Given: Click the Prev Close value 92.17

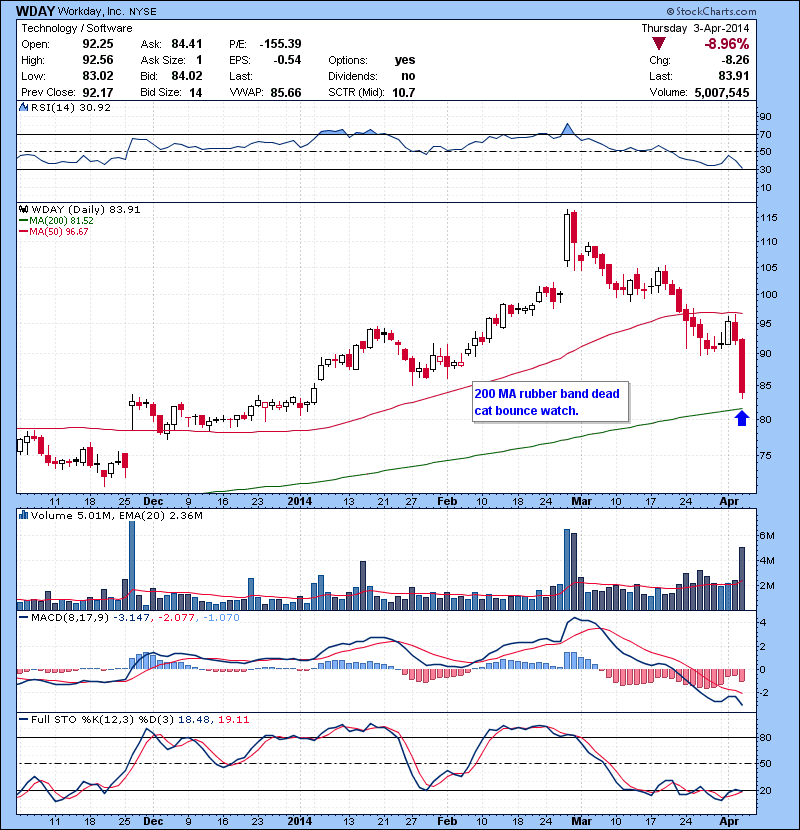Looking at the screenshot, I should pos(98,93).
